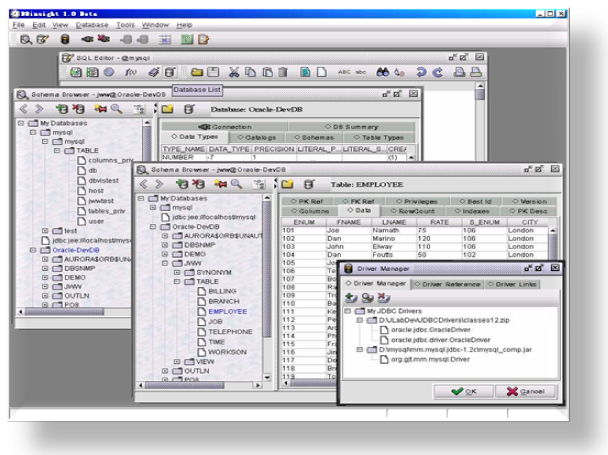Screen dimensions: 608x455
Task: Click forward arrow in back Schema Browser toolbar
Action: [39, 109]
